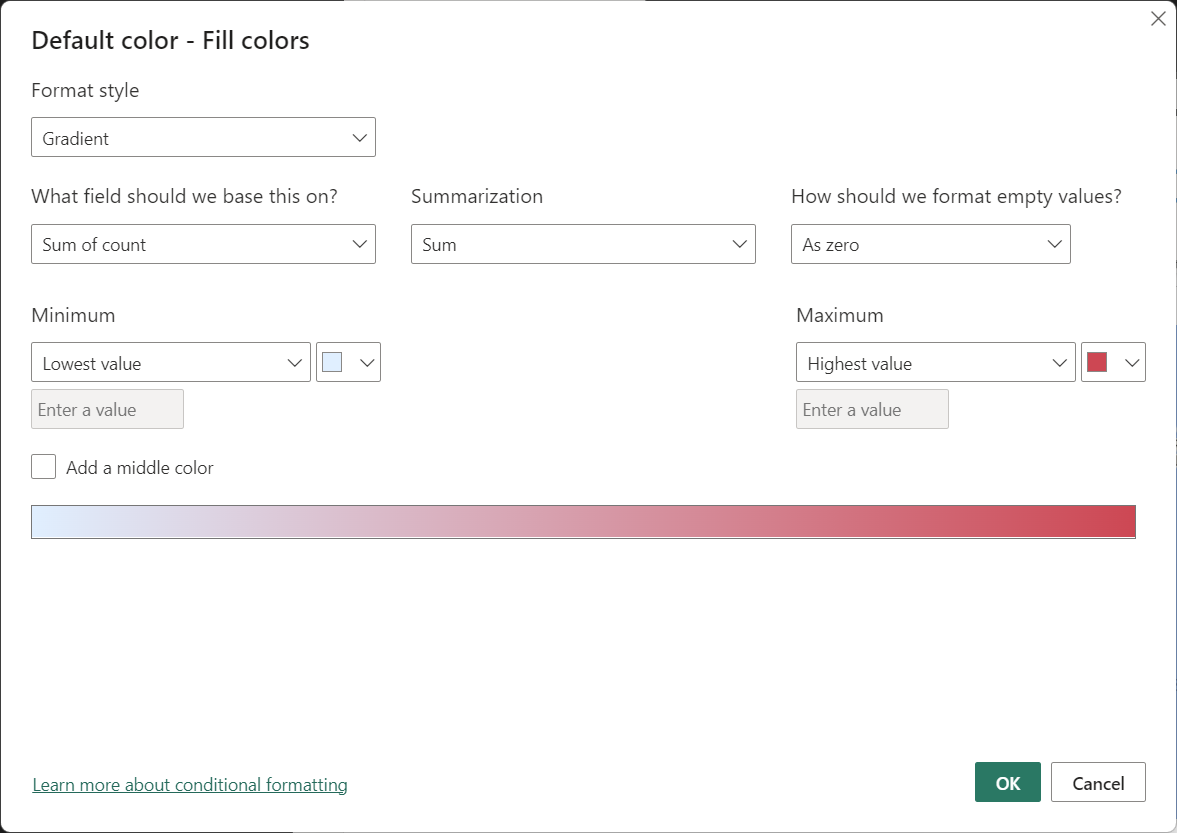
Task: Close the Fill colors dialog
Action: point(1158,19)
